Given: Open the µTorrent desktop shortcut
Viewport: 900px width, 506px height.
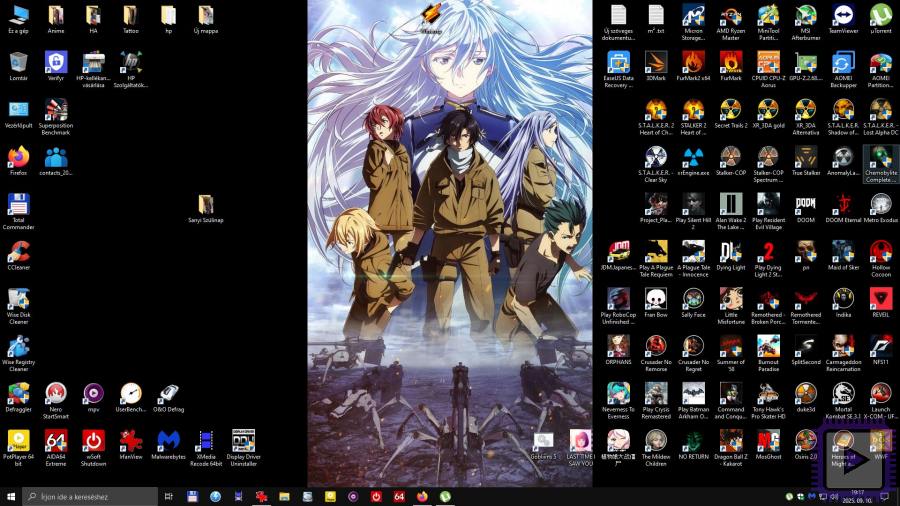Looking at the screenshot, I should click(x=880, y=20).
